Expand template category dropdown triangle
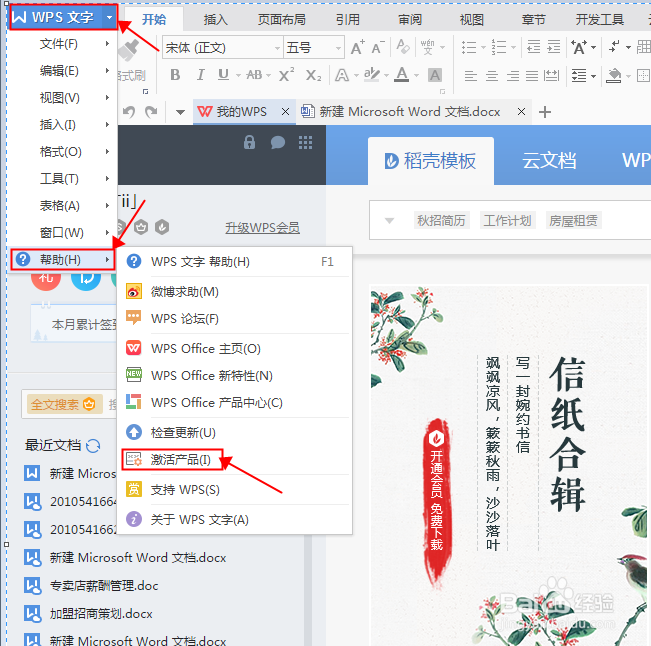Viewport: 651px width, 646px height. click(389, 220)
